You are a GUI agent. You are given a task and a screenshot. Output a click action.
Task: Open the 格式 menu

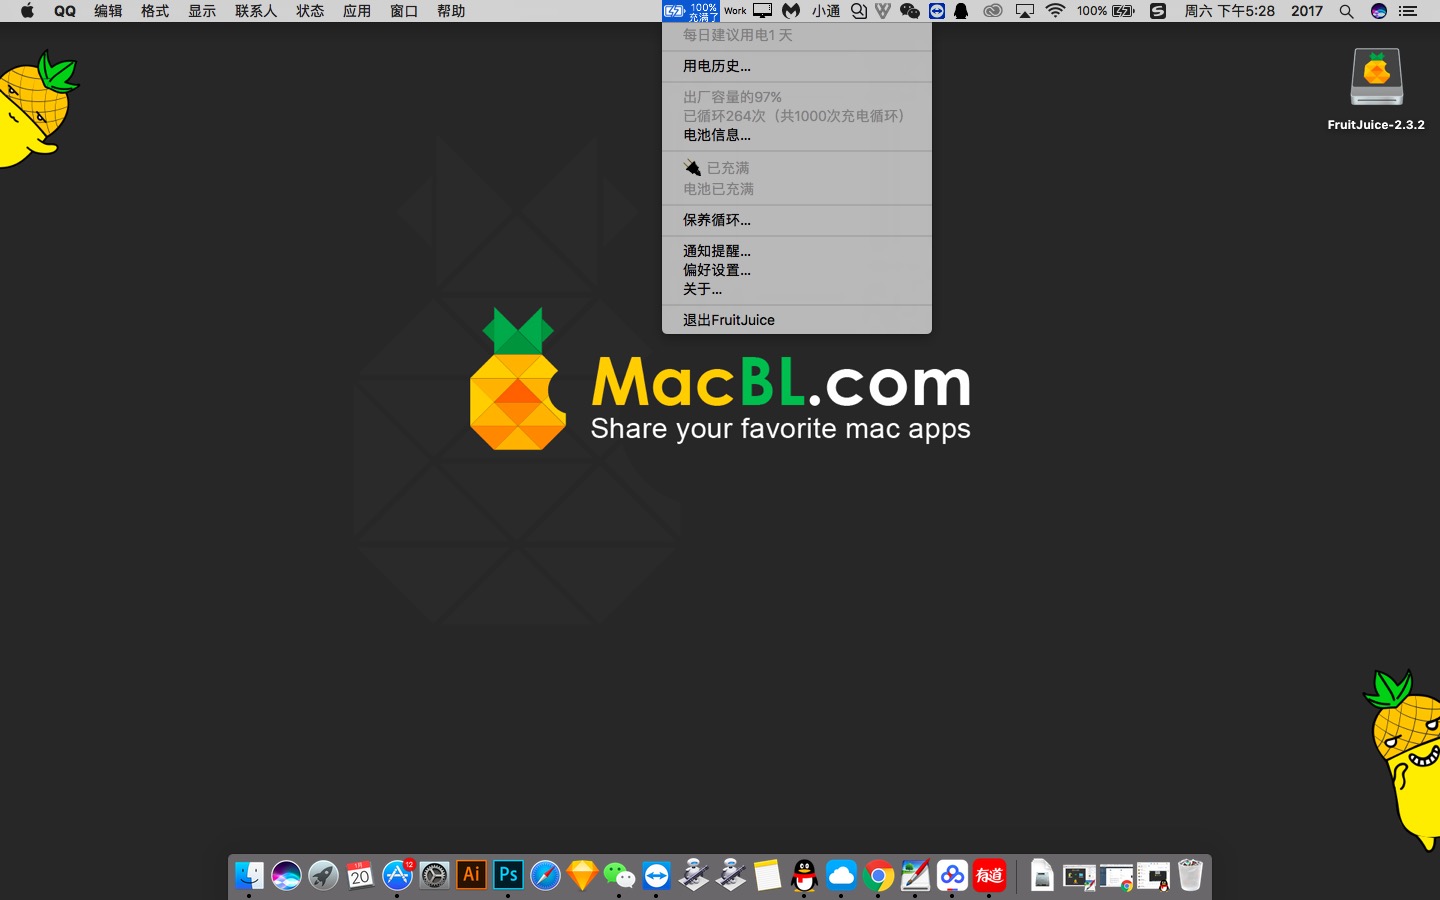coord(155,11)
